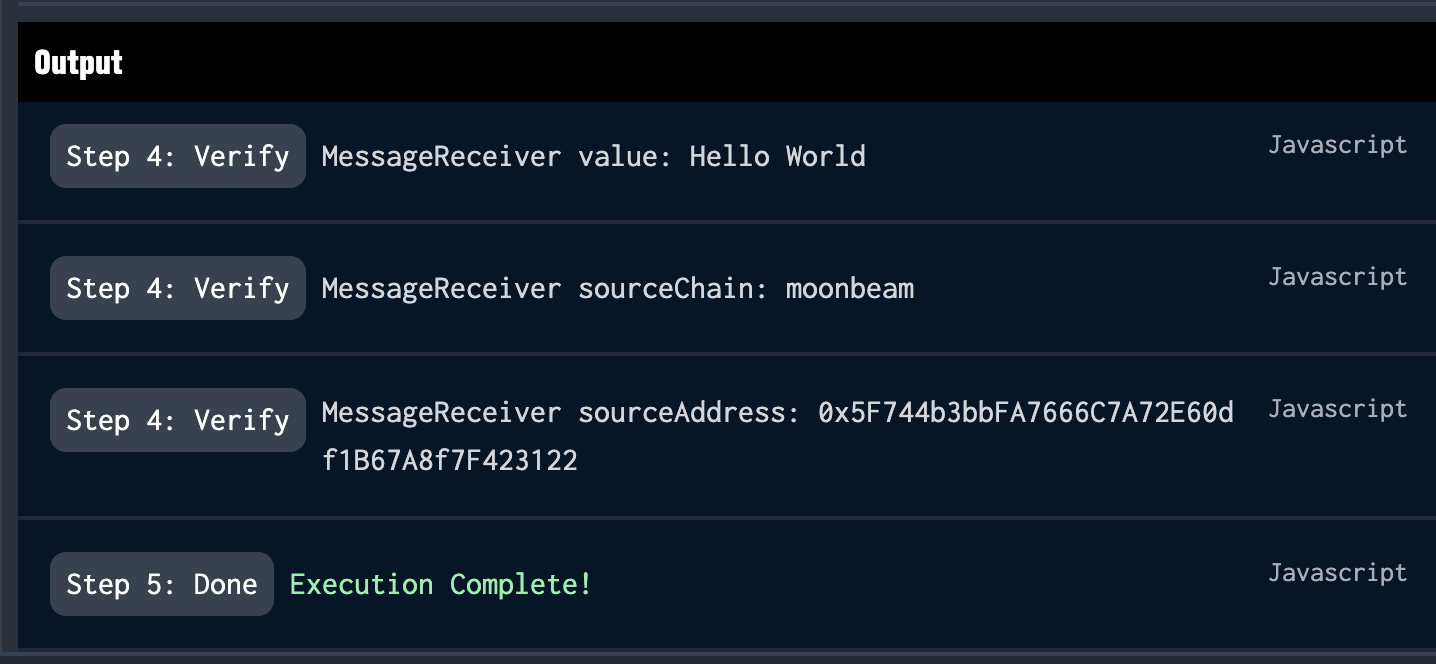The image size is (1436, 664).
Task: Click the Output panel header title
Action: coord(78,62)
